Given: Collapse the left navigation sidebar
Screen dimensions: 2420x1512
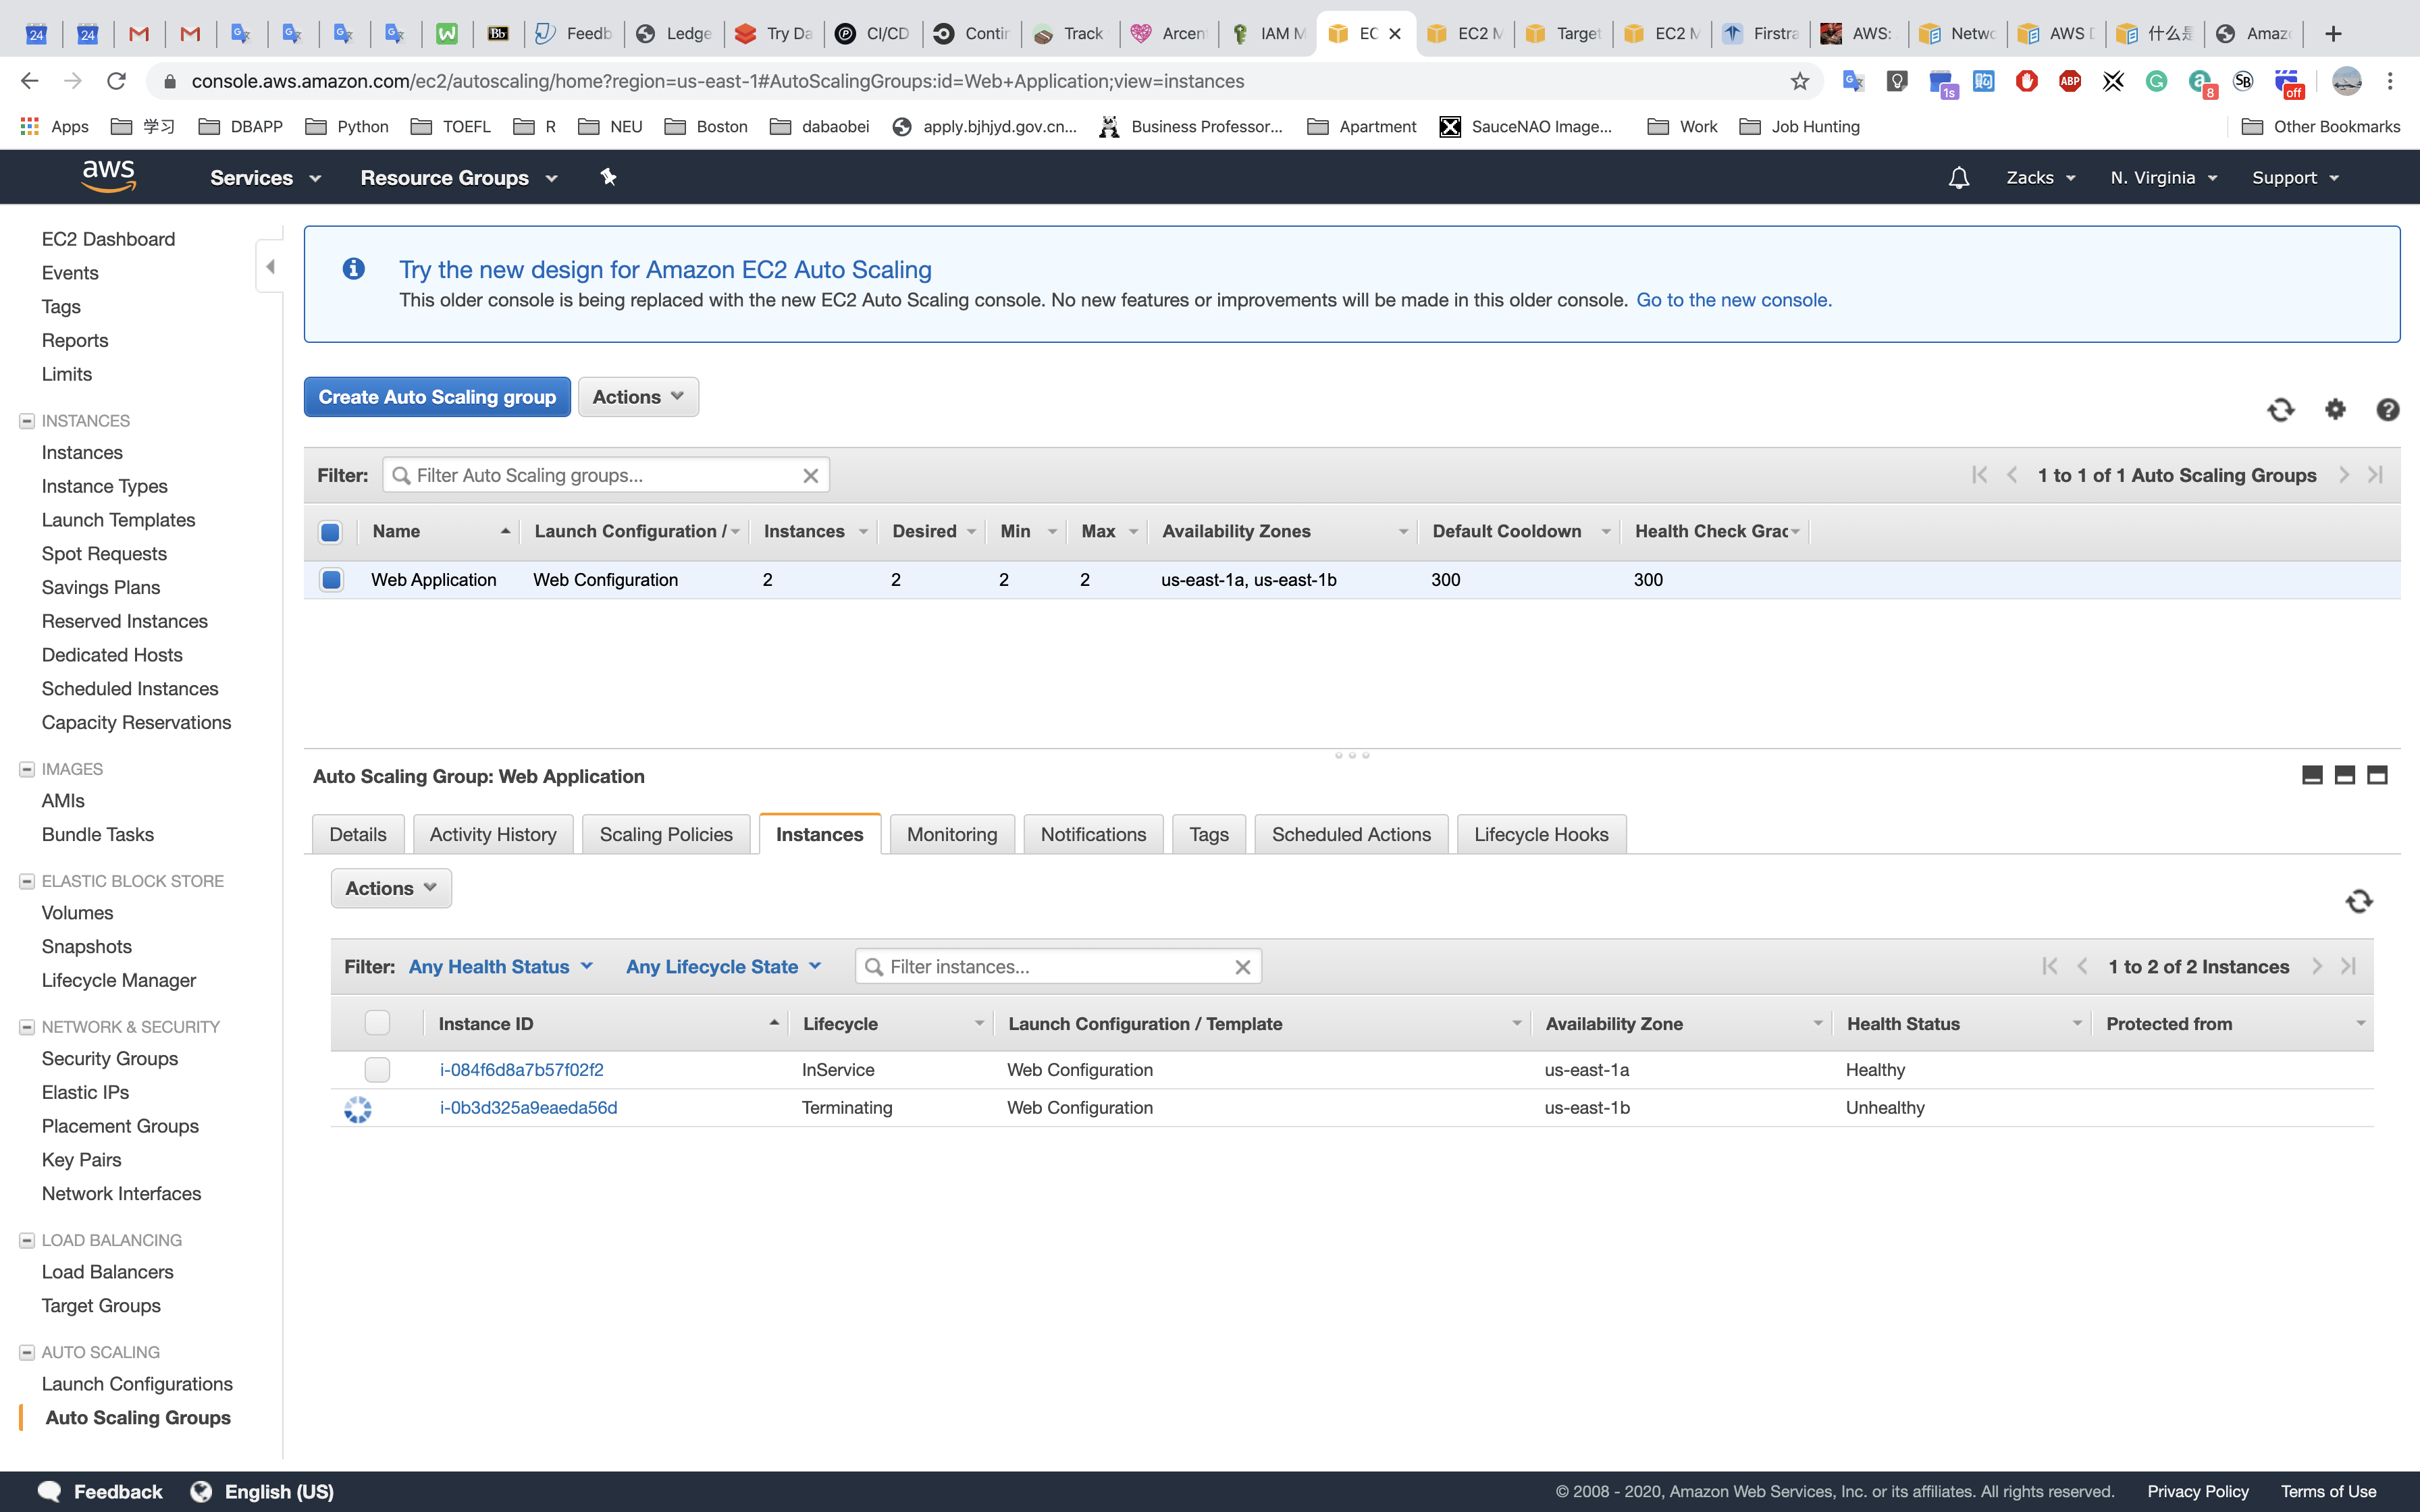Looking at the screenshot, I should 270,267.
